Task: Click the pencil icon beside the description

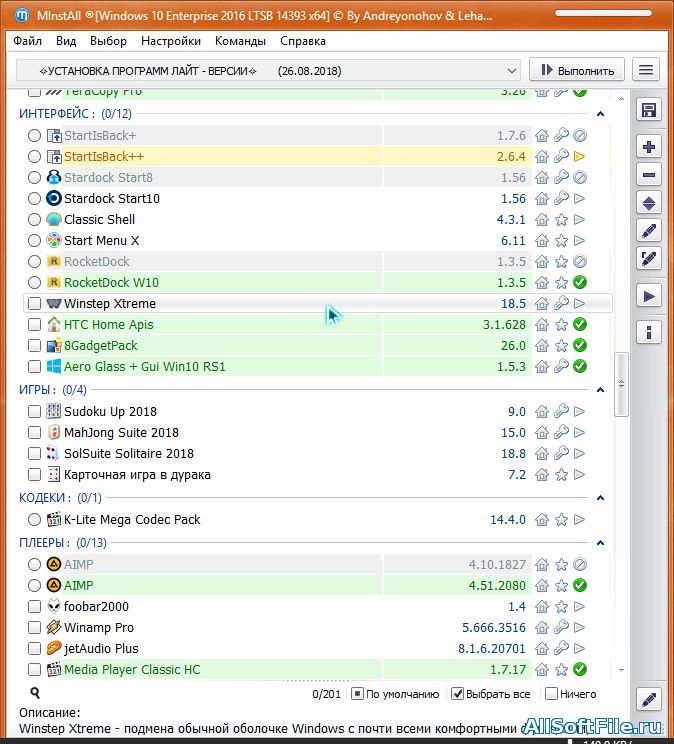Action: [648, 699]
